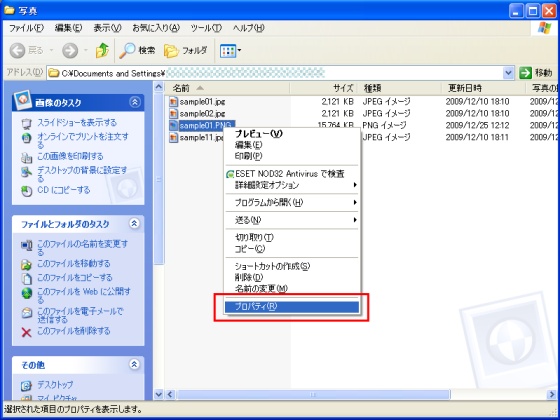Open the 検索 search tool
Image resolution: width=560 pixels, height=420 pixels.
(x=137, y=51)
